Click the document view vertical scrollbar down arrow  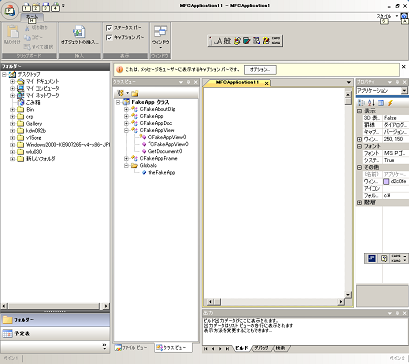[x=348, y=295]
